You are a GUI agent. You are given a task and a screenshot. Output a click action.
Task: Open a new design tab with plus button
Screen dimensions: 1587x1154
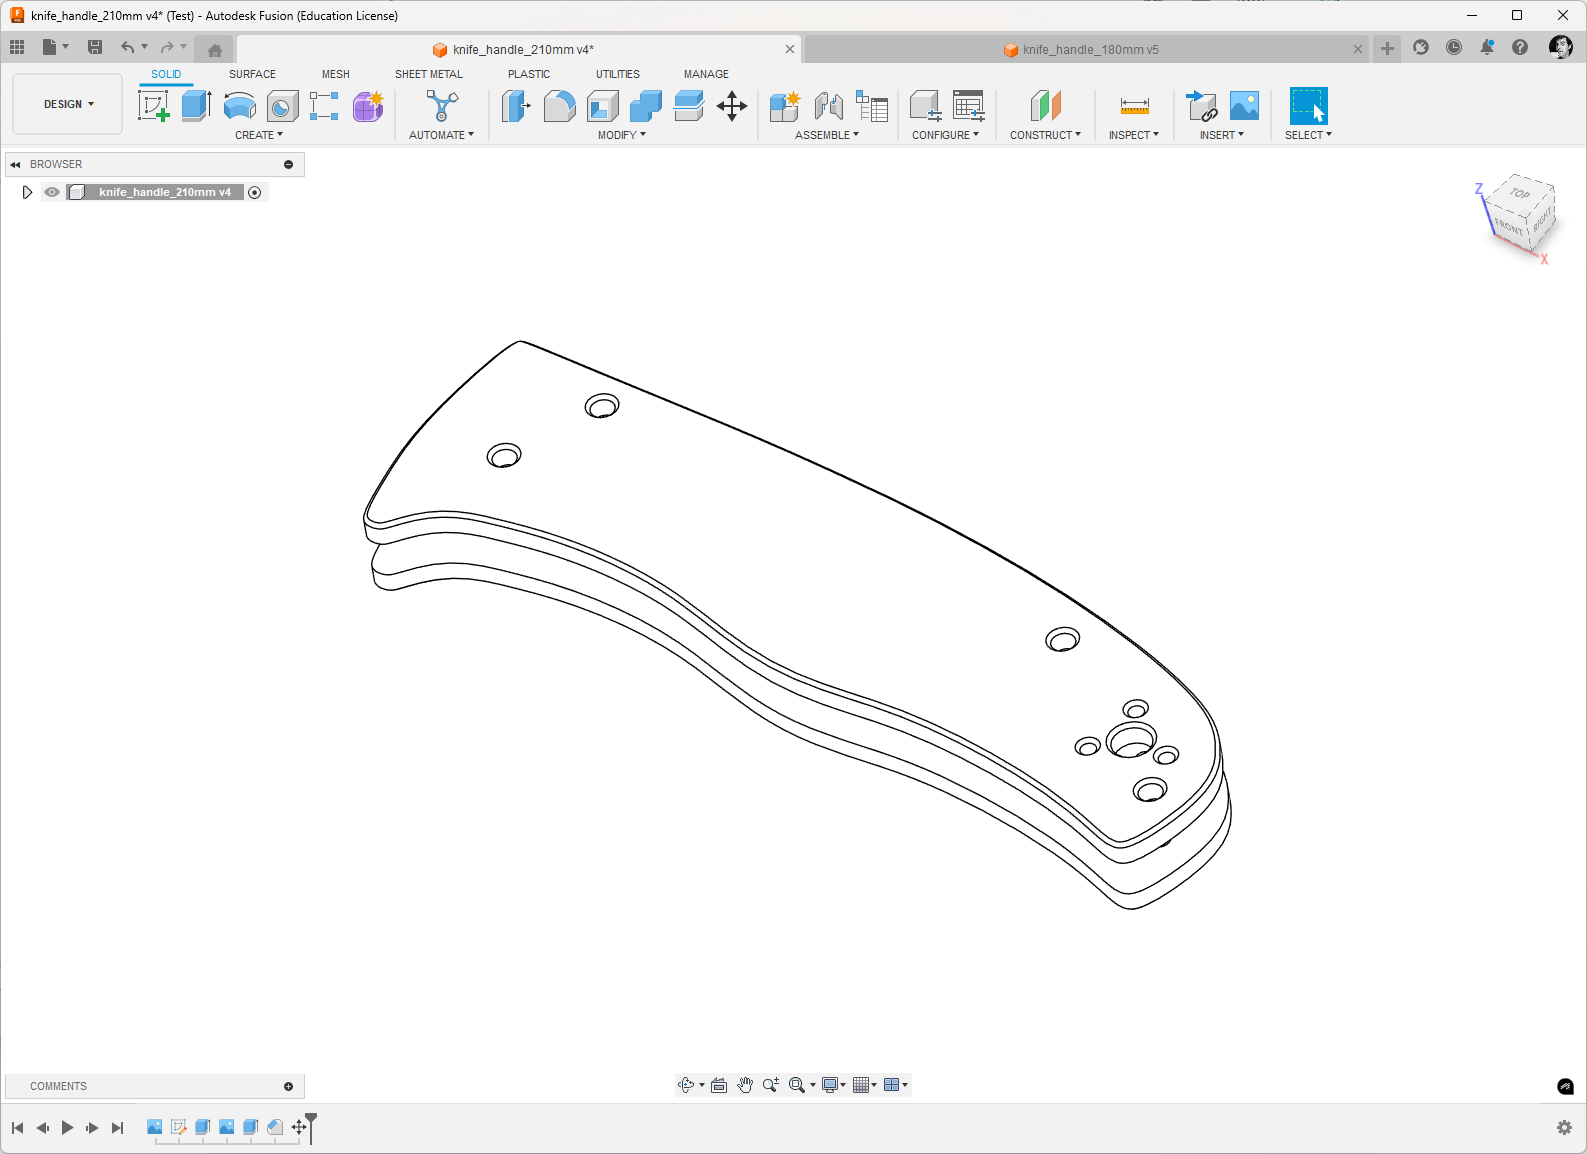[x=1387, y=48]
